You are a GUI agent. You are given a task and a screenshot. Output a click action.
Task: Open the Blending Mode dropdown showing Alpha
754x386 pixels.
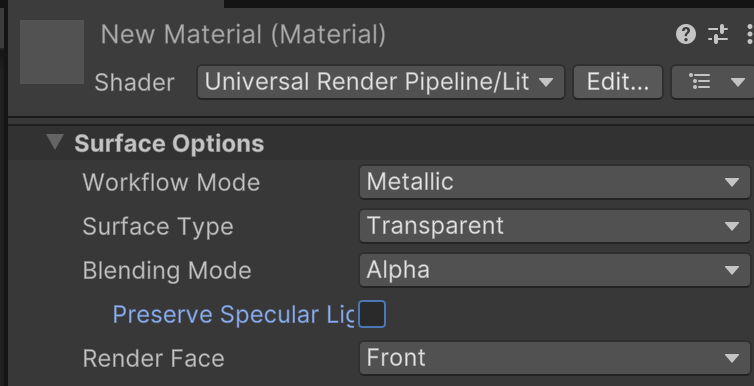pos(554,270)
